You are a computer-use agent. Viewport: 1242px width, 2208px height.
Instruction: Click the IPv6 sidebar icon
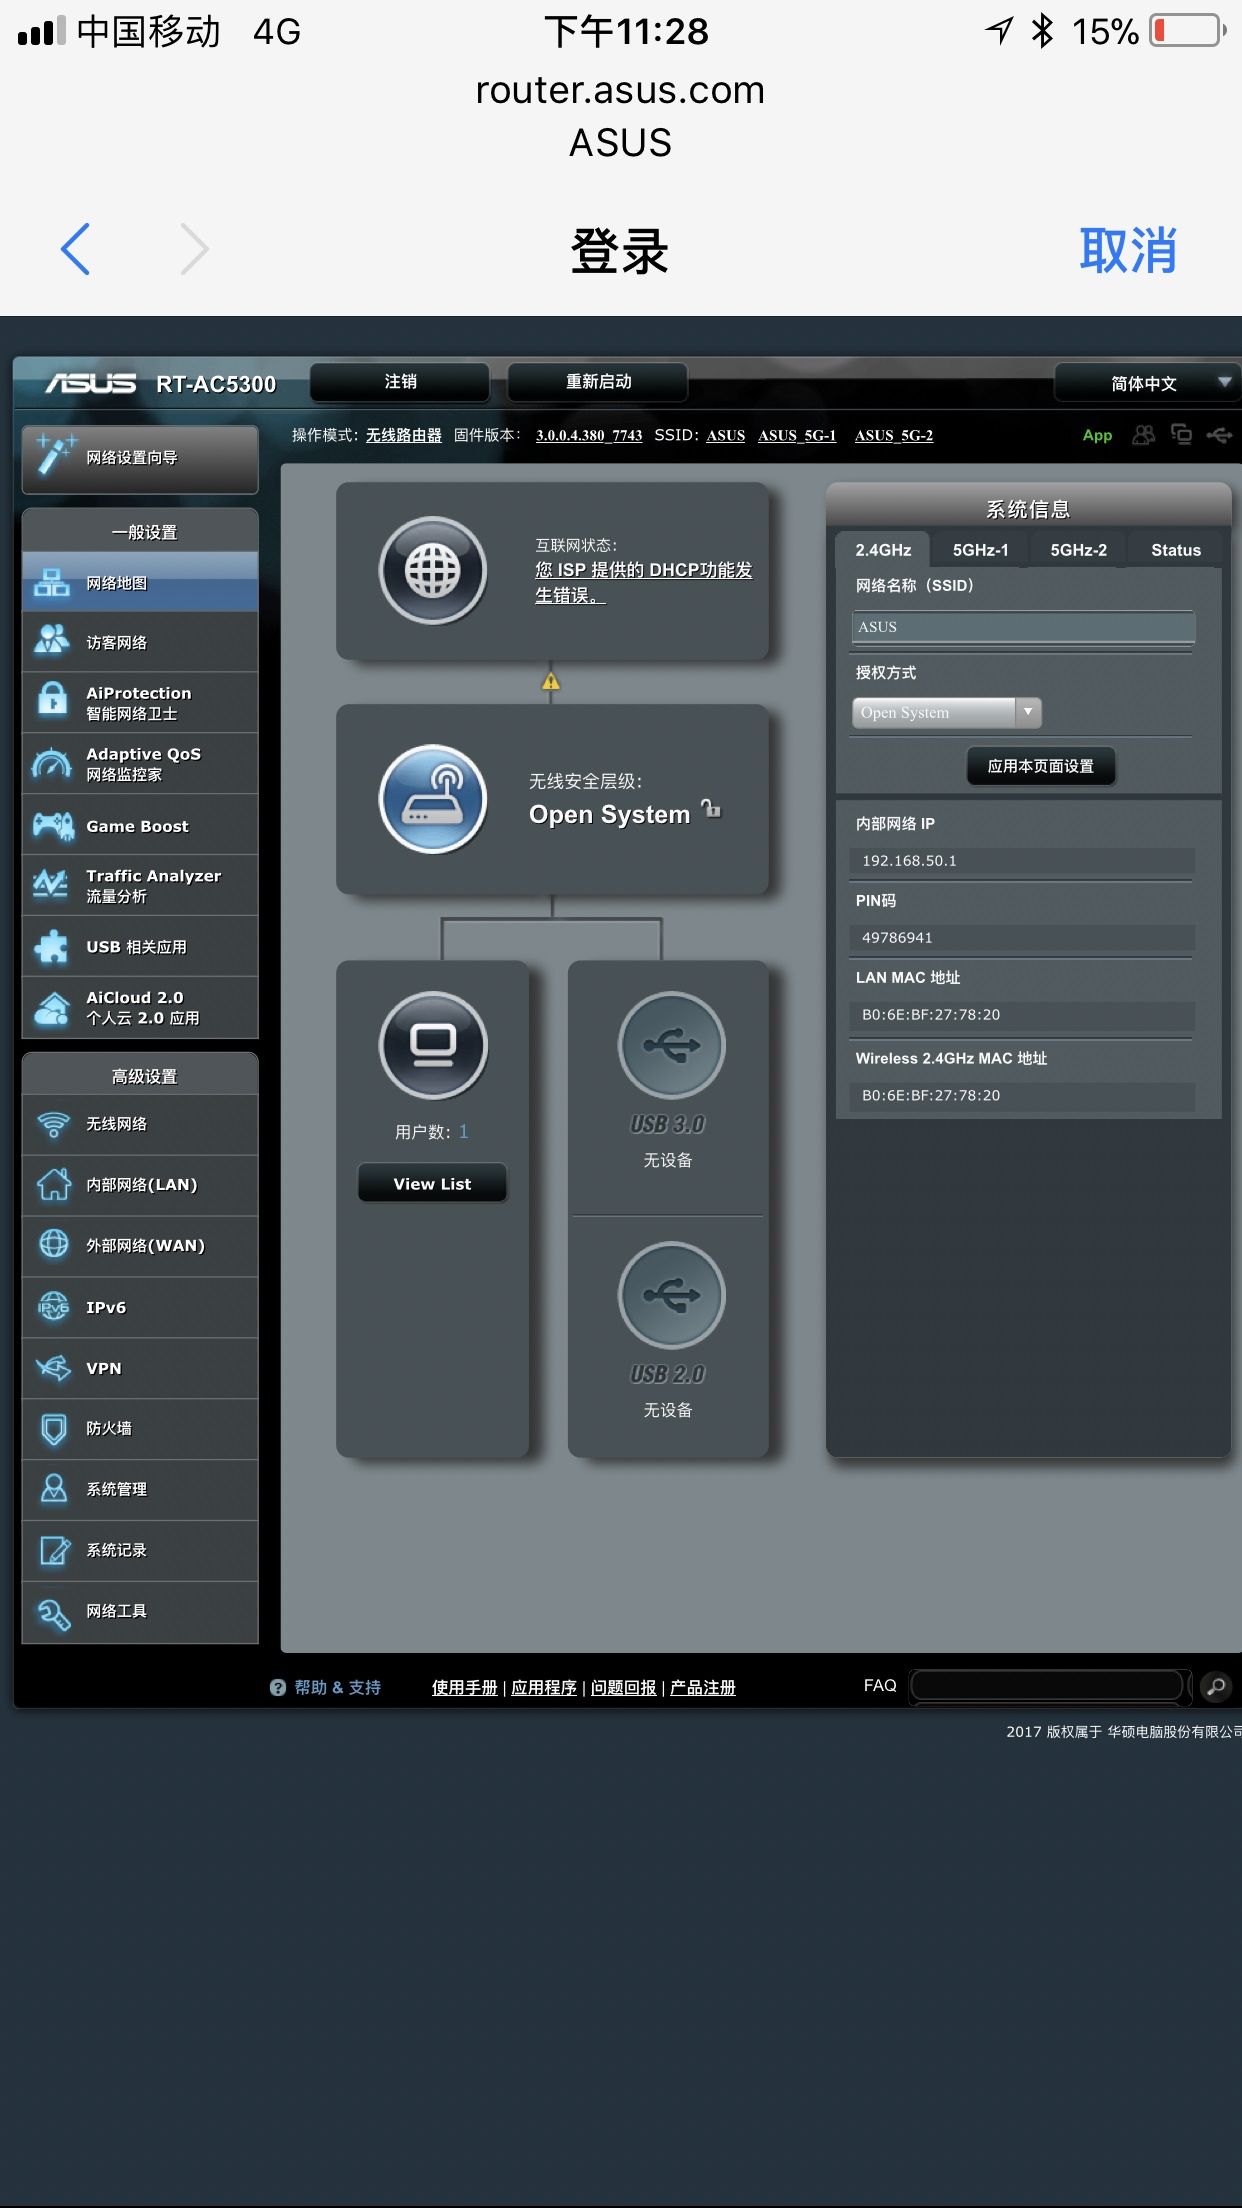point(53,1306)
